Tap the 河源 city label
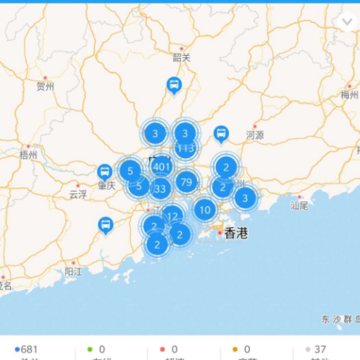360x360 pixels. [255, 135]
